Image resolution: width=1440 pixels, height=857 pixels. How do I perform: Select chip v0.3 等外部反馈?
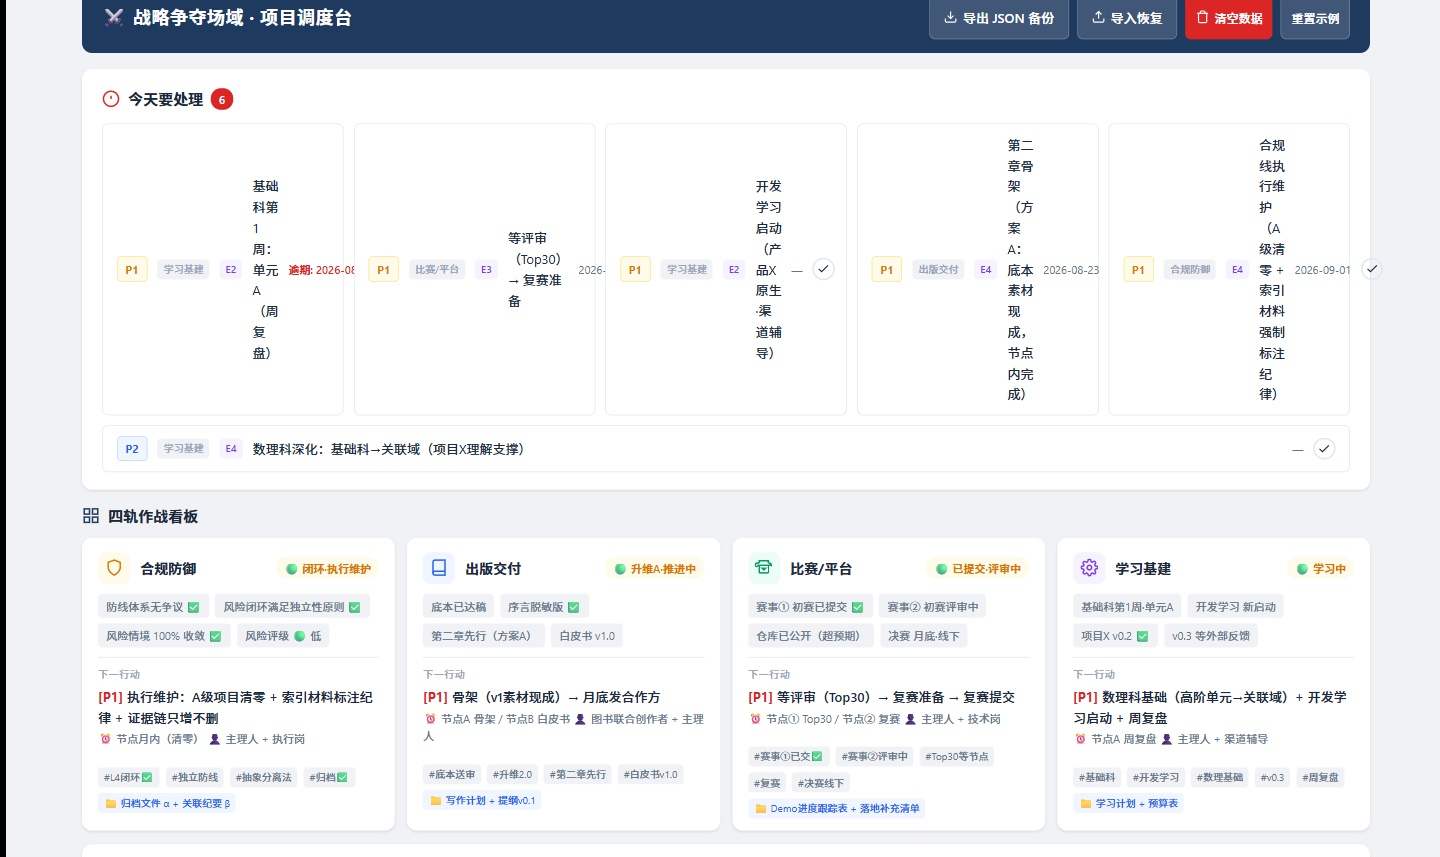pyautogui.click(x=1211, y=636)
